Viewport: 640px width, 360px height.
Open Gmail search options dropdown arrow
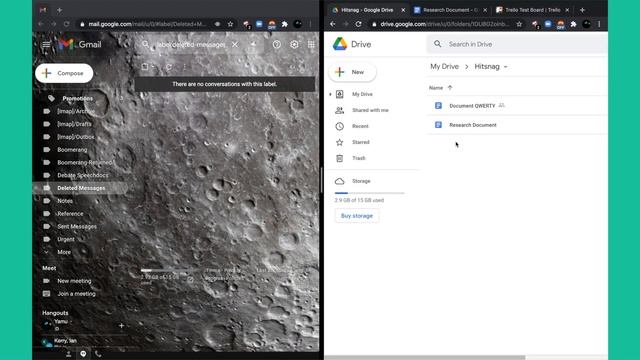pyautogui.click(x=253, y=44)
